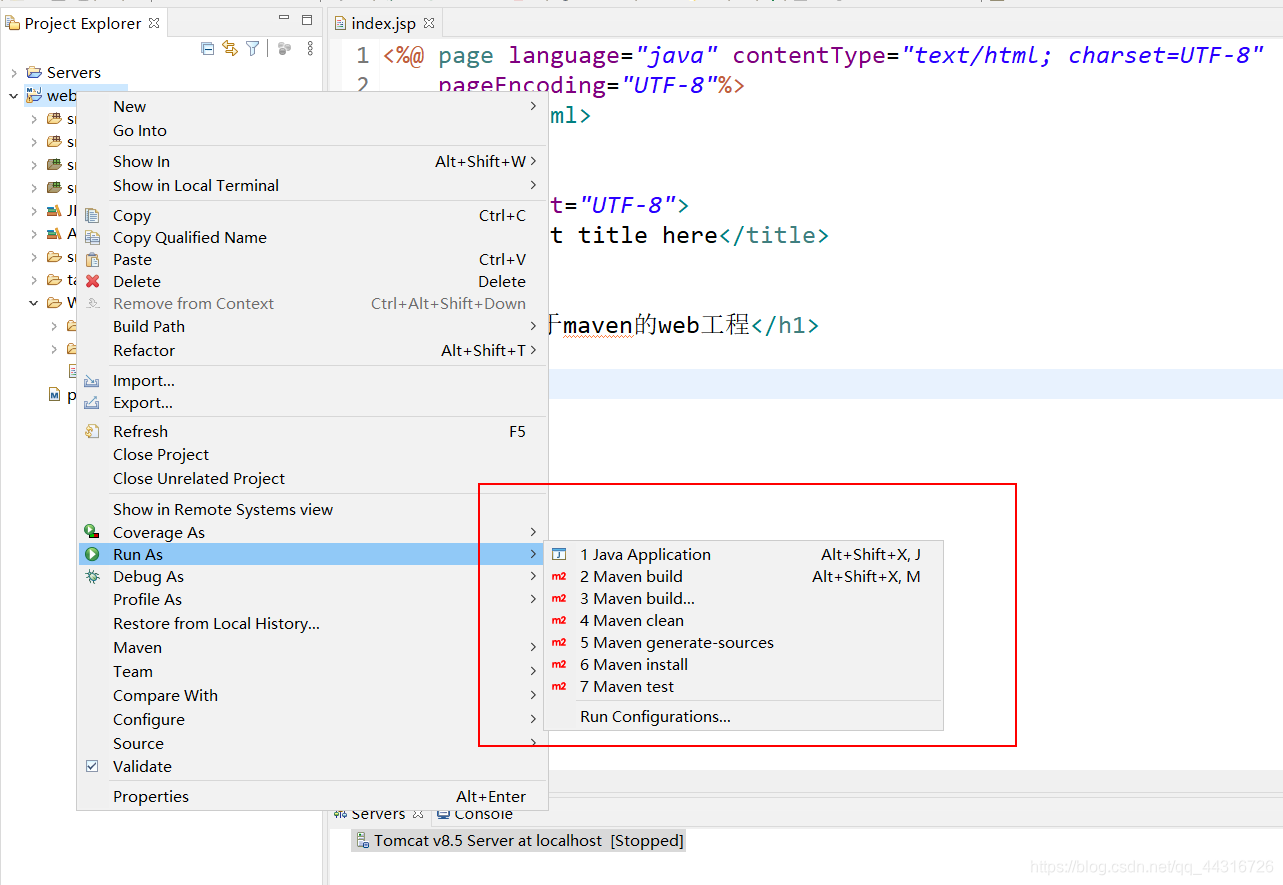The height and width of the screenshot is (885, 1283).
Task: Open the Maven submenu
Action: tap(312, 648)
